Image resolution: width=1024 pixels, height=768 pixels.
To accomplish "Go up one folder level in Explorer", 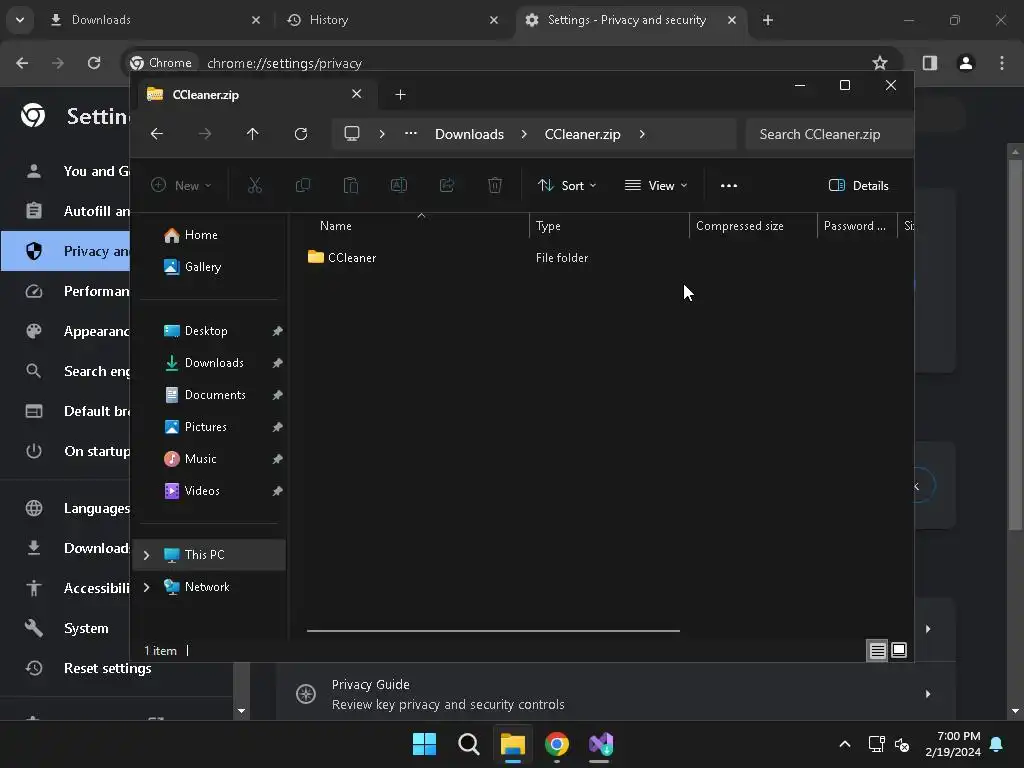I will [253, 134].
